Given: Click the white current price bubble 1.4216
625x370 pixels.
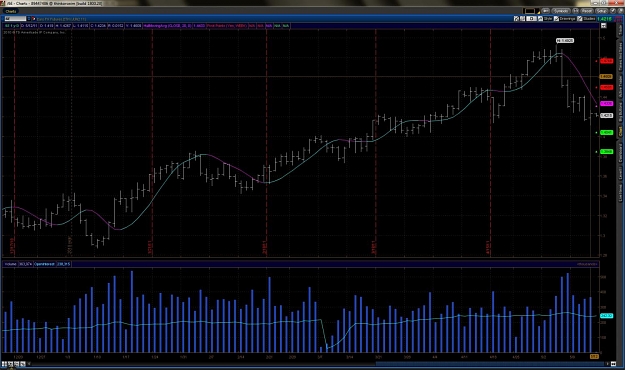Looking at the screenshot, I should coord(606,116).
